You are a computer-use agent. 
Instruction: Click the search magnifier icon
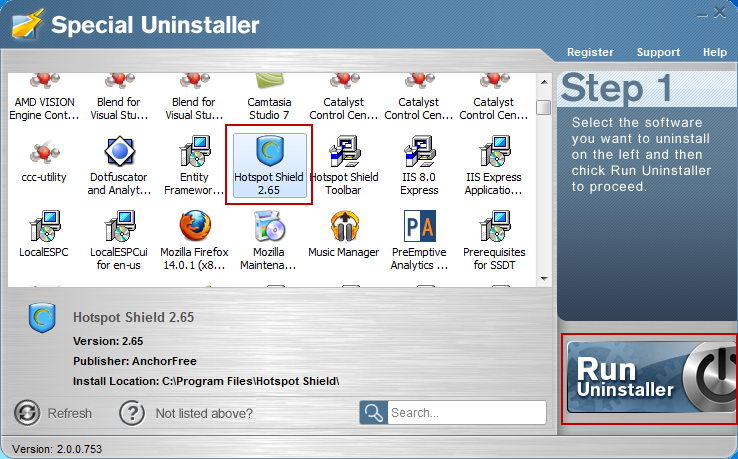click(x=374, y=413)
